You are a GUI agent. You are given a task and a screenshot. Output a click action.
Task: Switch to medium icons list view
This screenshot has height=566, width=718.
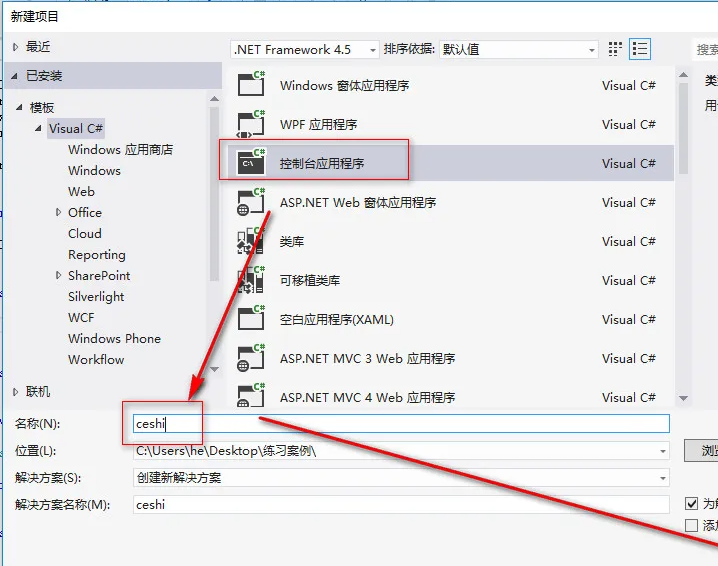point(640,49)
